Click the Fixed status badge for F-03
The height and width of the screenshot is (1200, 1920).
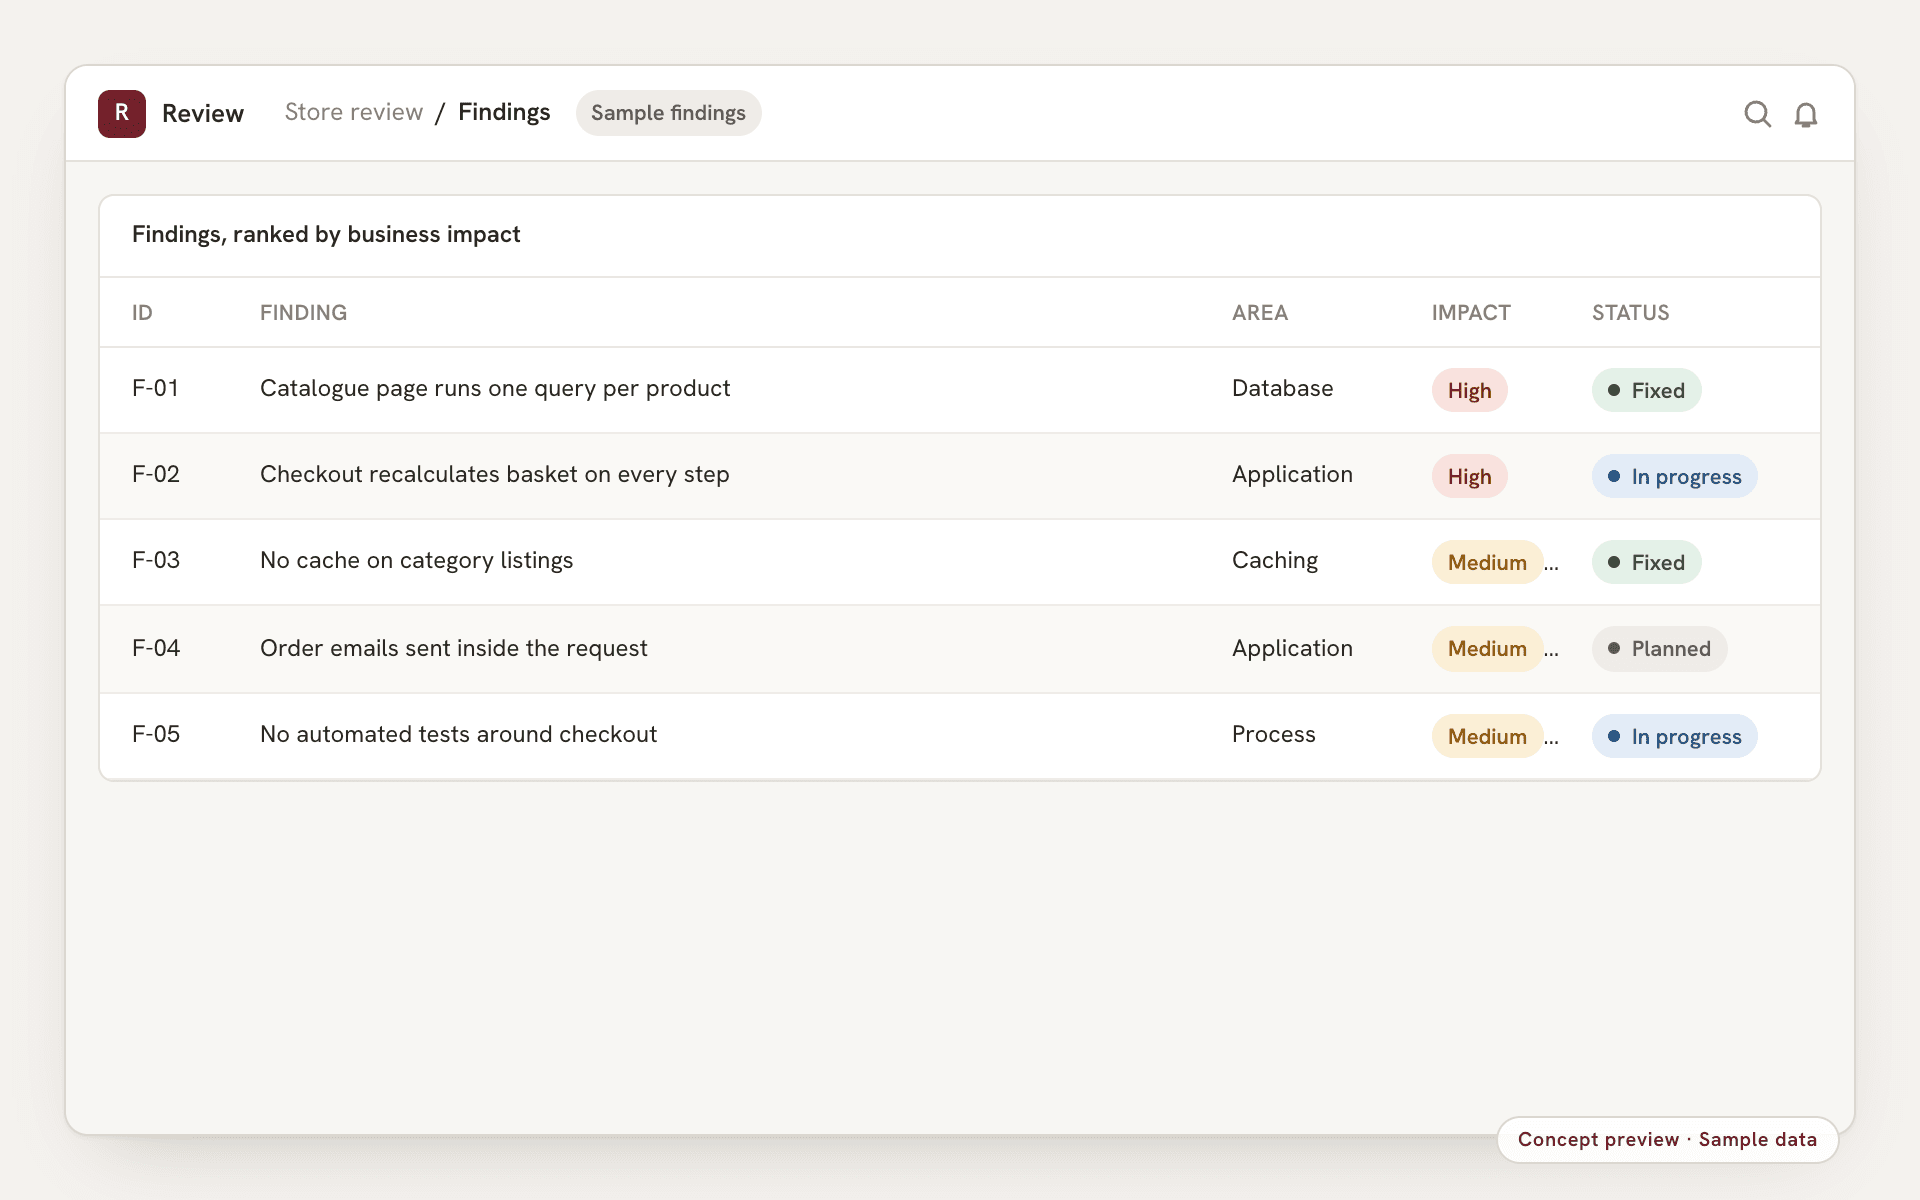click(1646, 562)
